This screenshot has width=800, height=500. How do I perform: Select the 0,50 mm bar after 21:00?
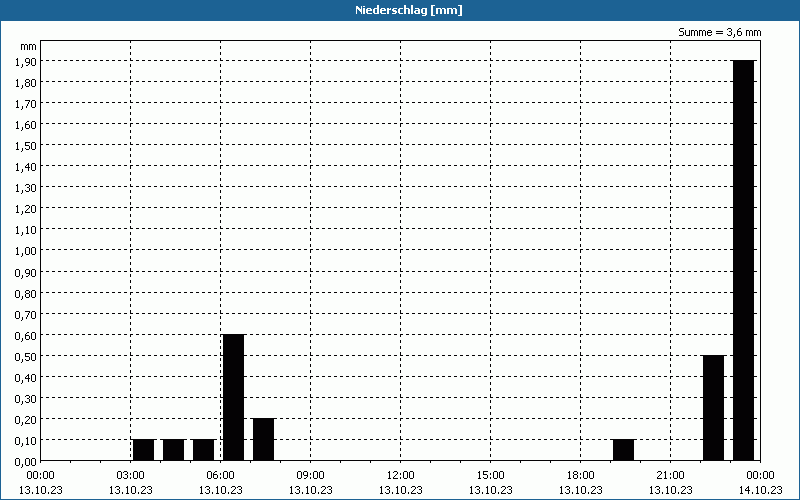(x=713, y=408)
